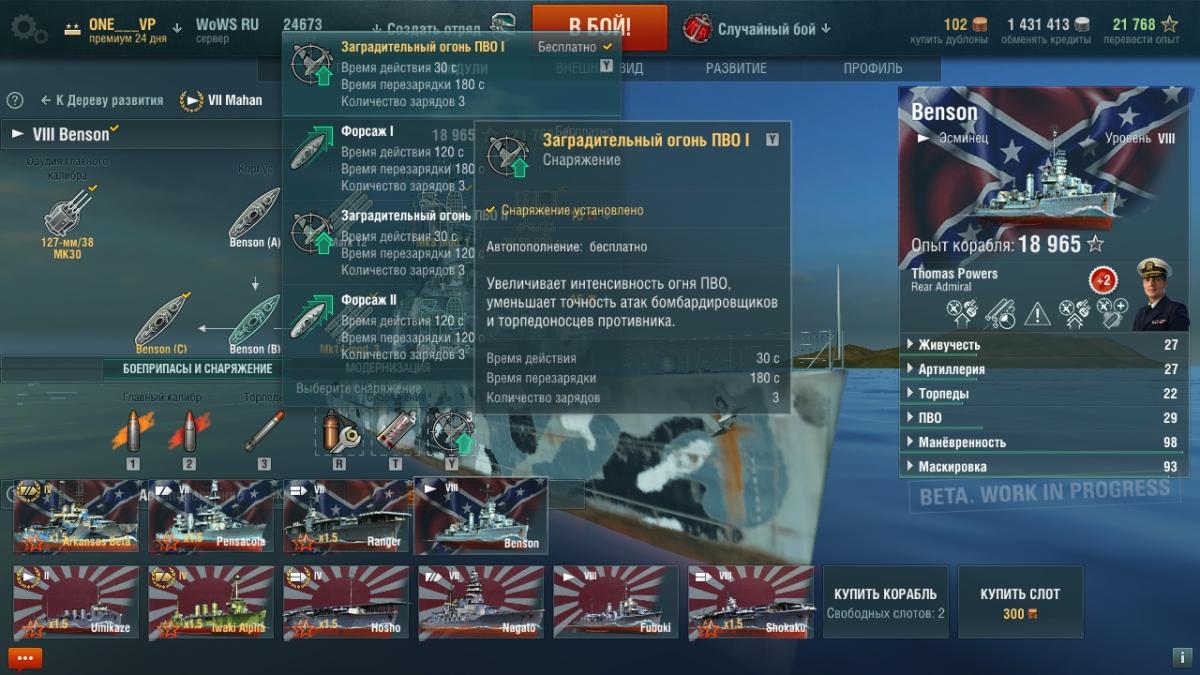
Task: Open the Случайный бой battle type dropdown
Action: 757,28
